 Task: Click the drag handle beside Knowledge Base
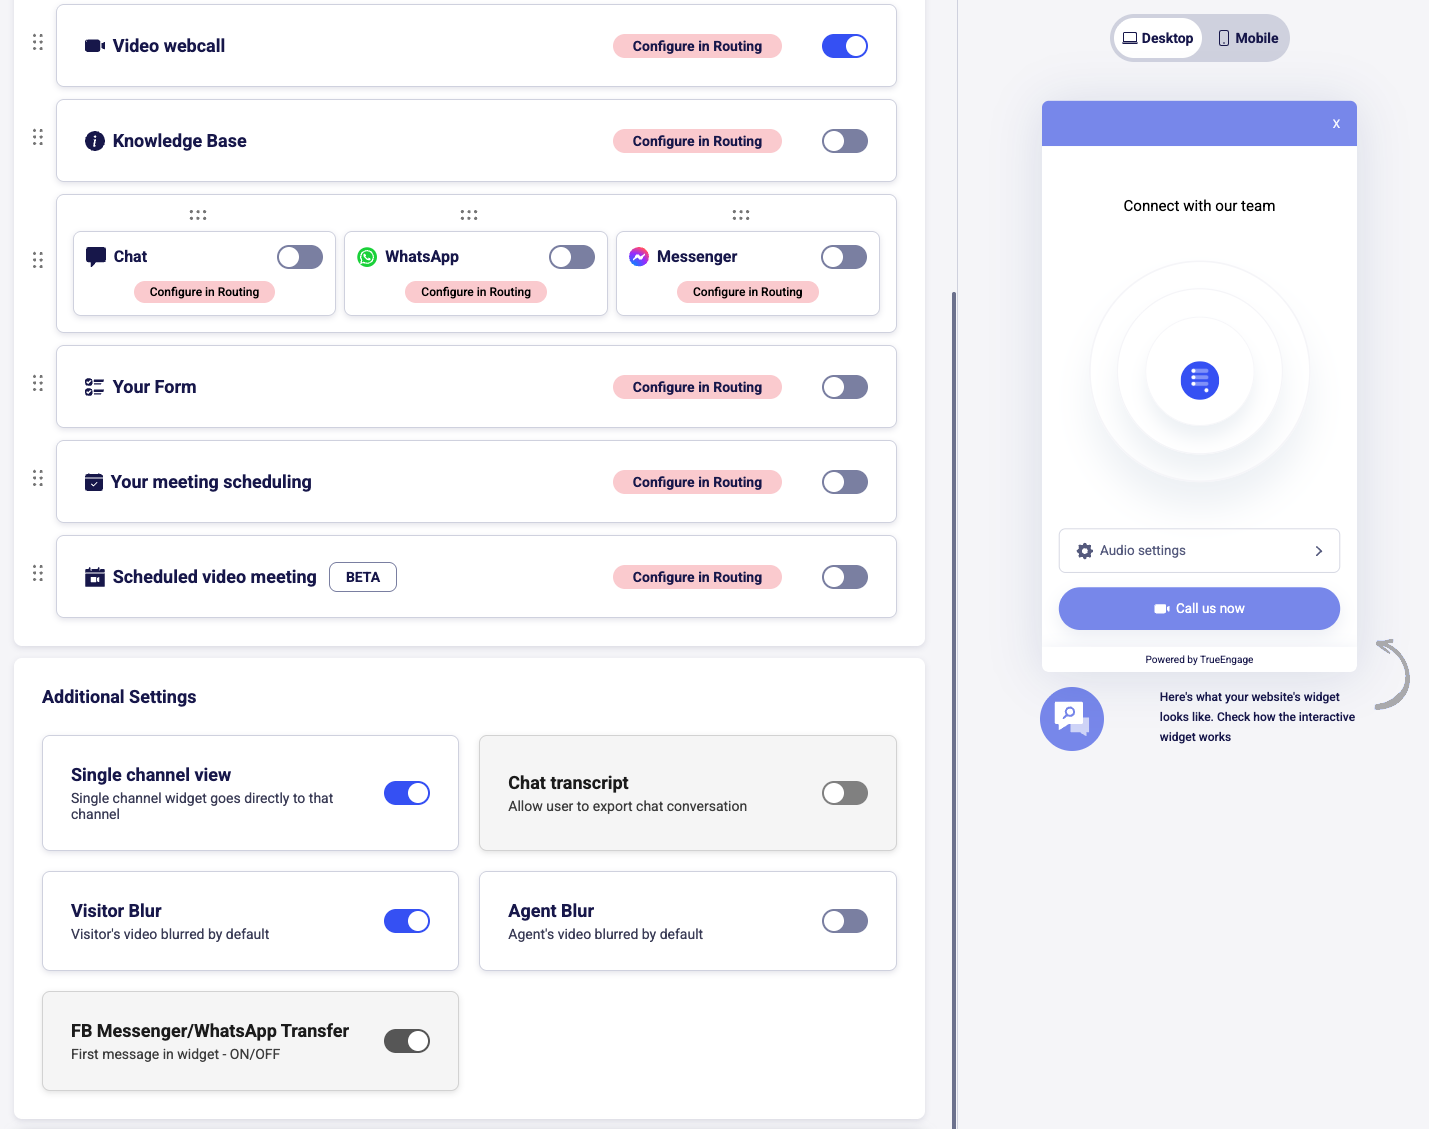[x=38, y=137]
